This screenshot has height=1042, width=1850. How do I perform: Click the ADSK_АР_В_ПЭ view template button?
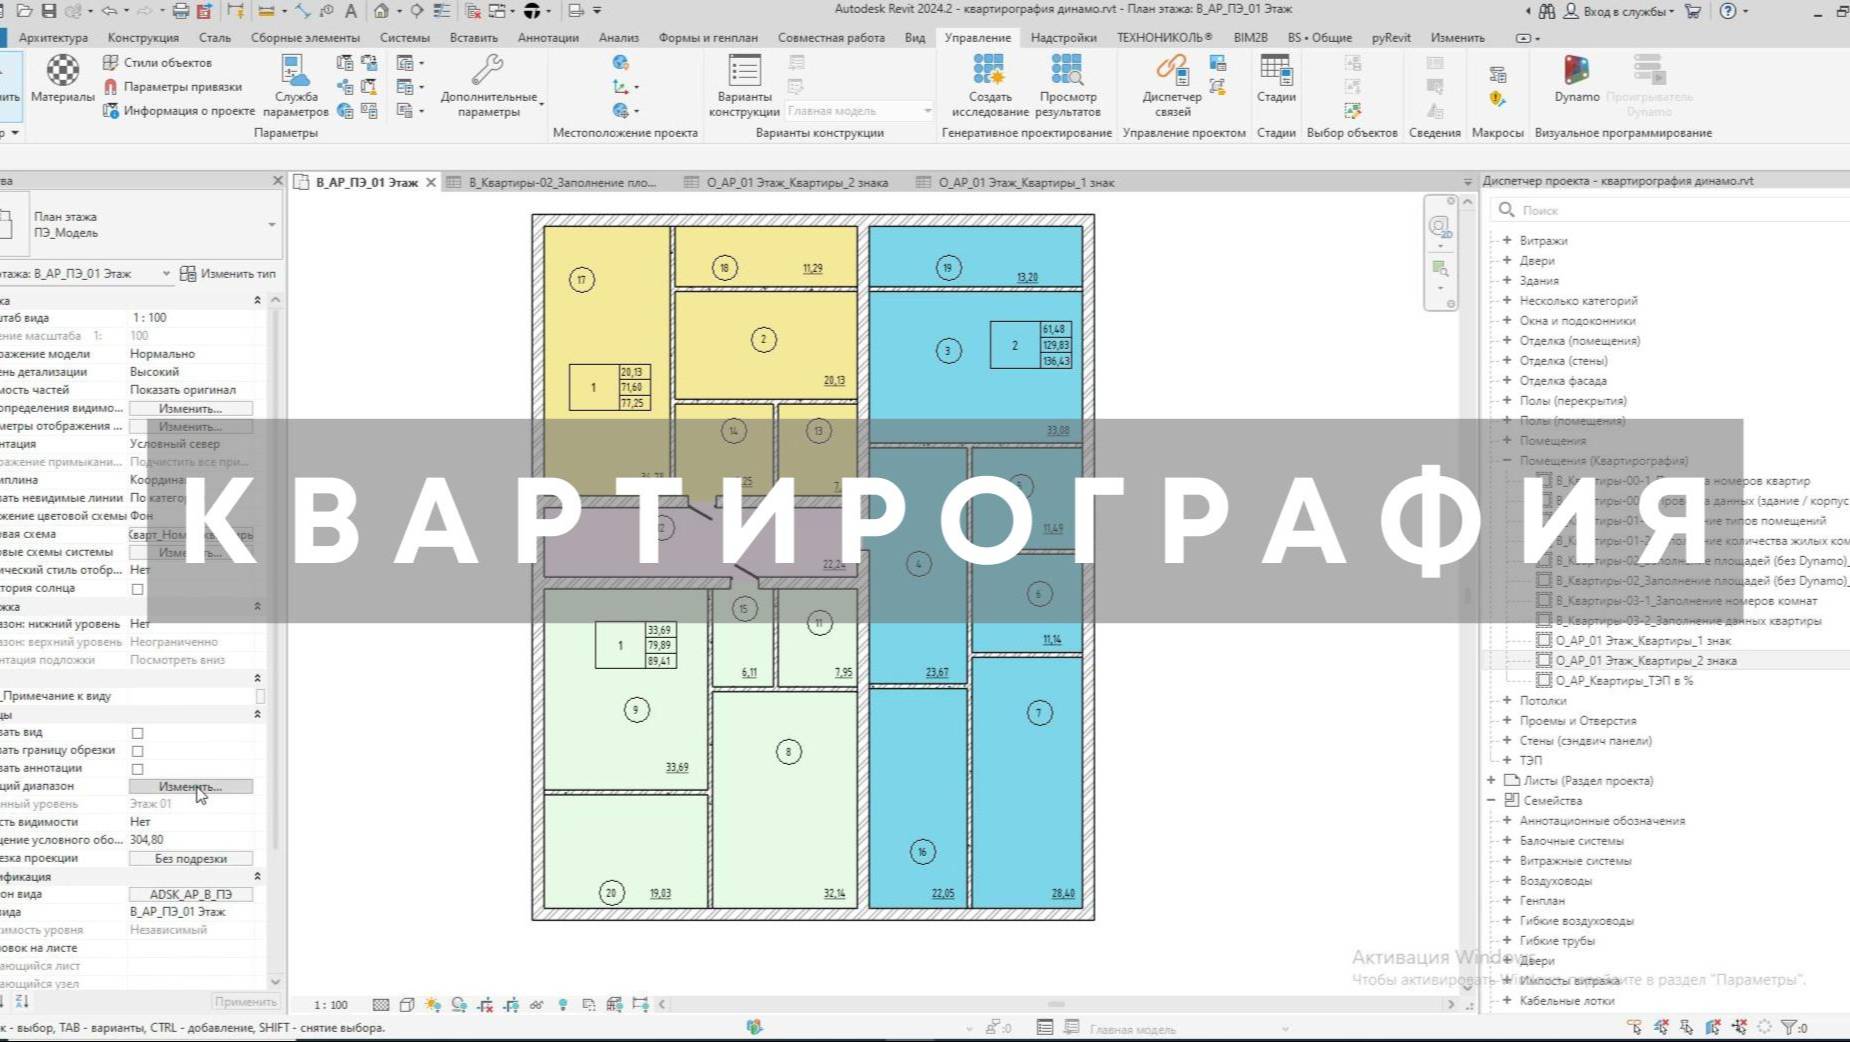pyautogui.click(x=190, y=894)
